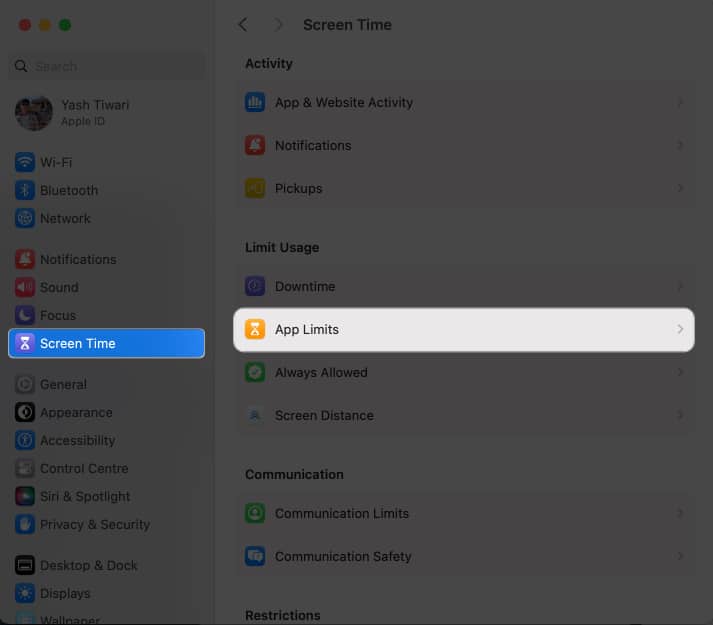Click the Desktop & Dock icon
This screenshot has width=713, height=625.
pyautogui.click(x=25, y=565)
